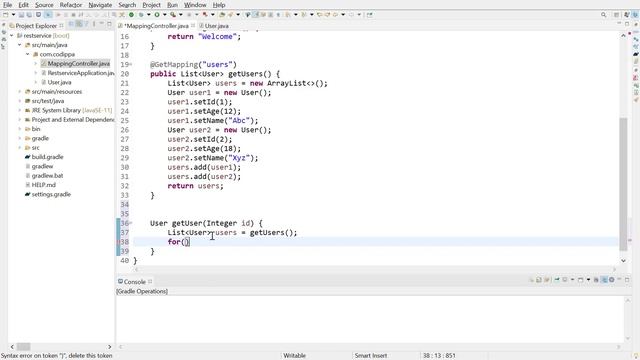
Task: Maximize the Project Explorer view
Action: pyautogui.click(x=109, y=25)
